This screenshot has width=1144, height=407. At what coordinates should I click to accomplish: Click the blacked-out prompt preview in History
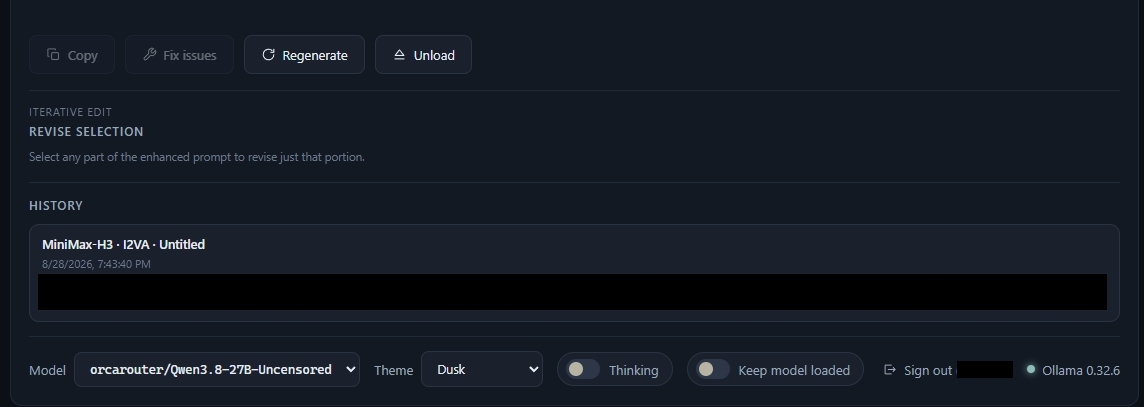(x=572, y=292)
